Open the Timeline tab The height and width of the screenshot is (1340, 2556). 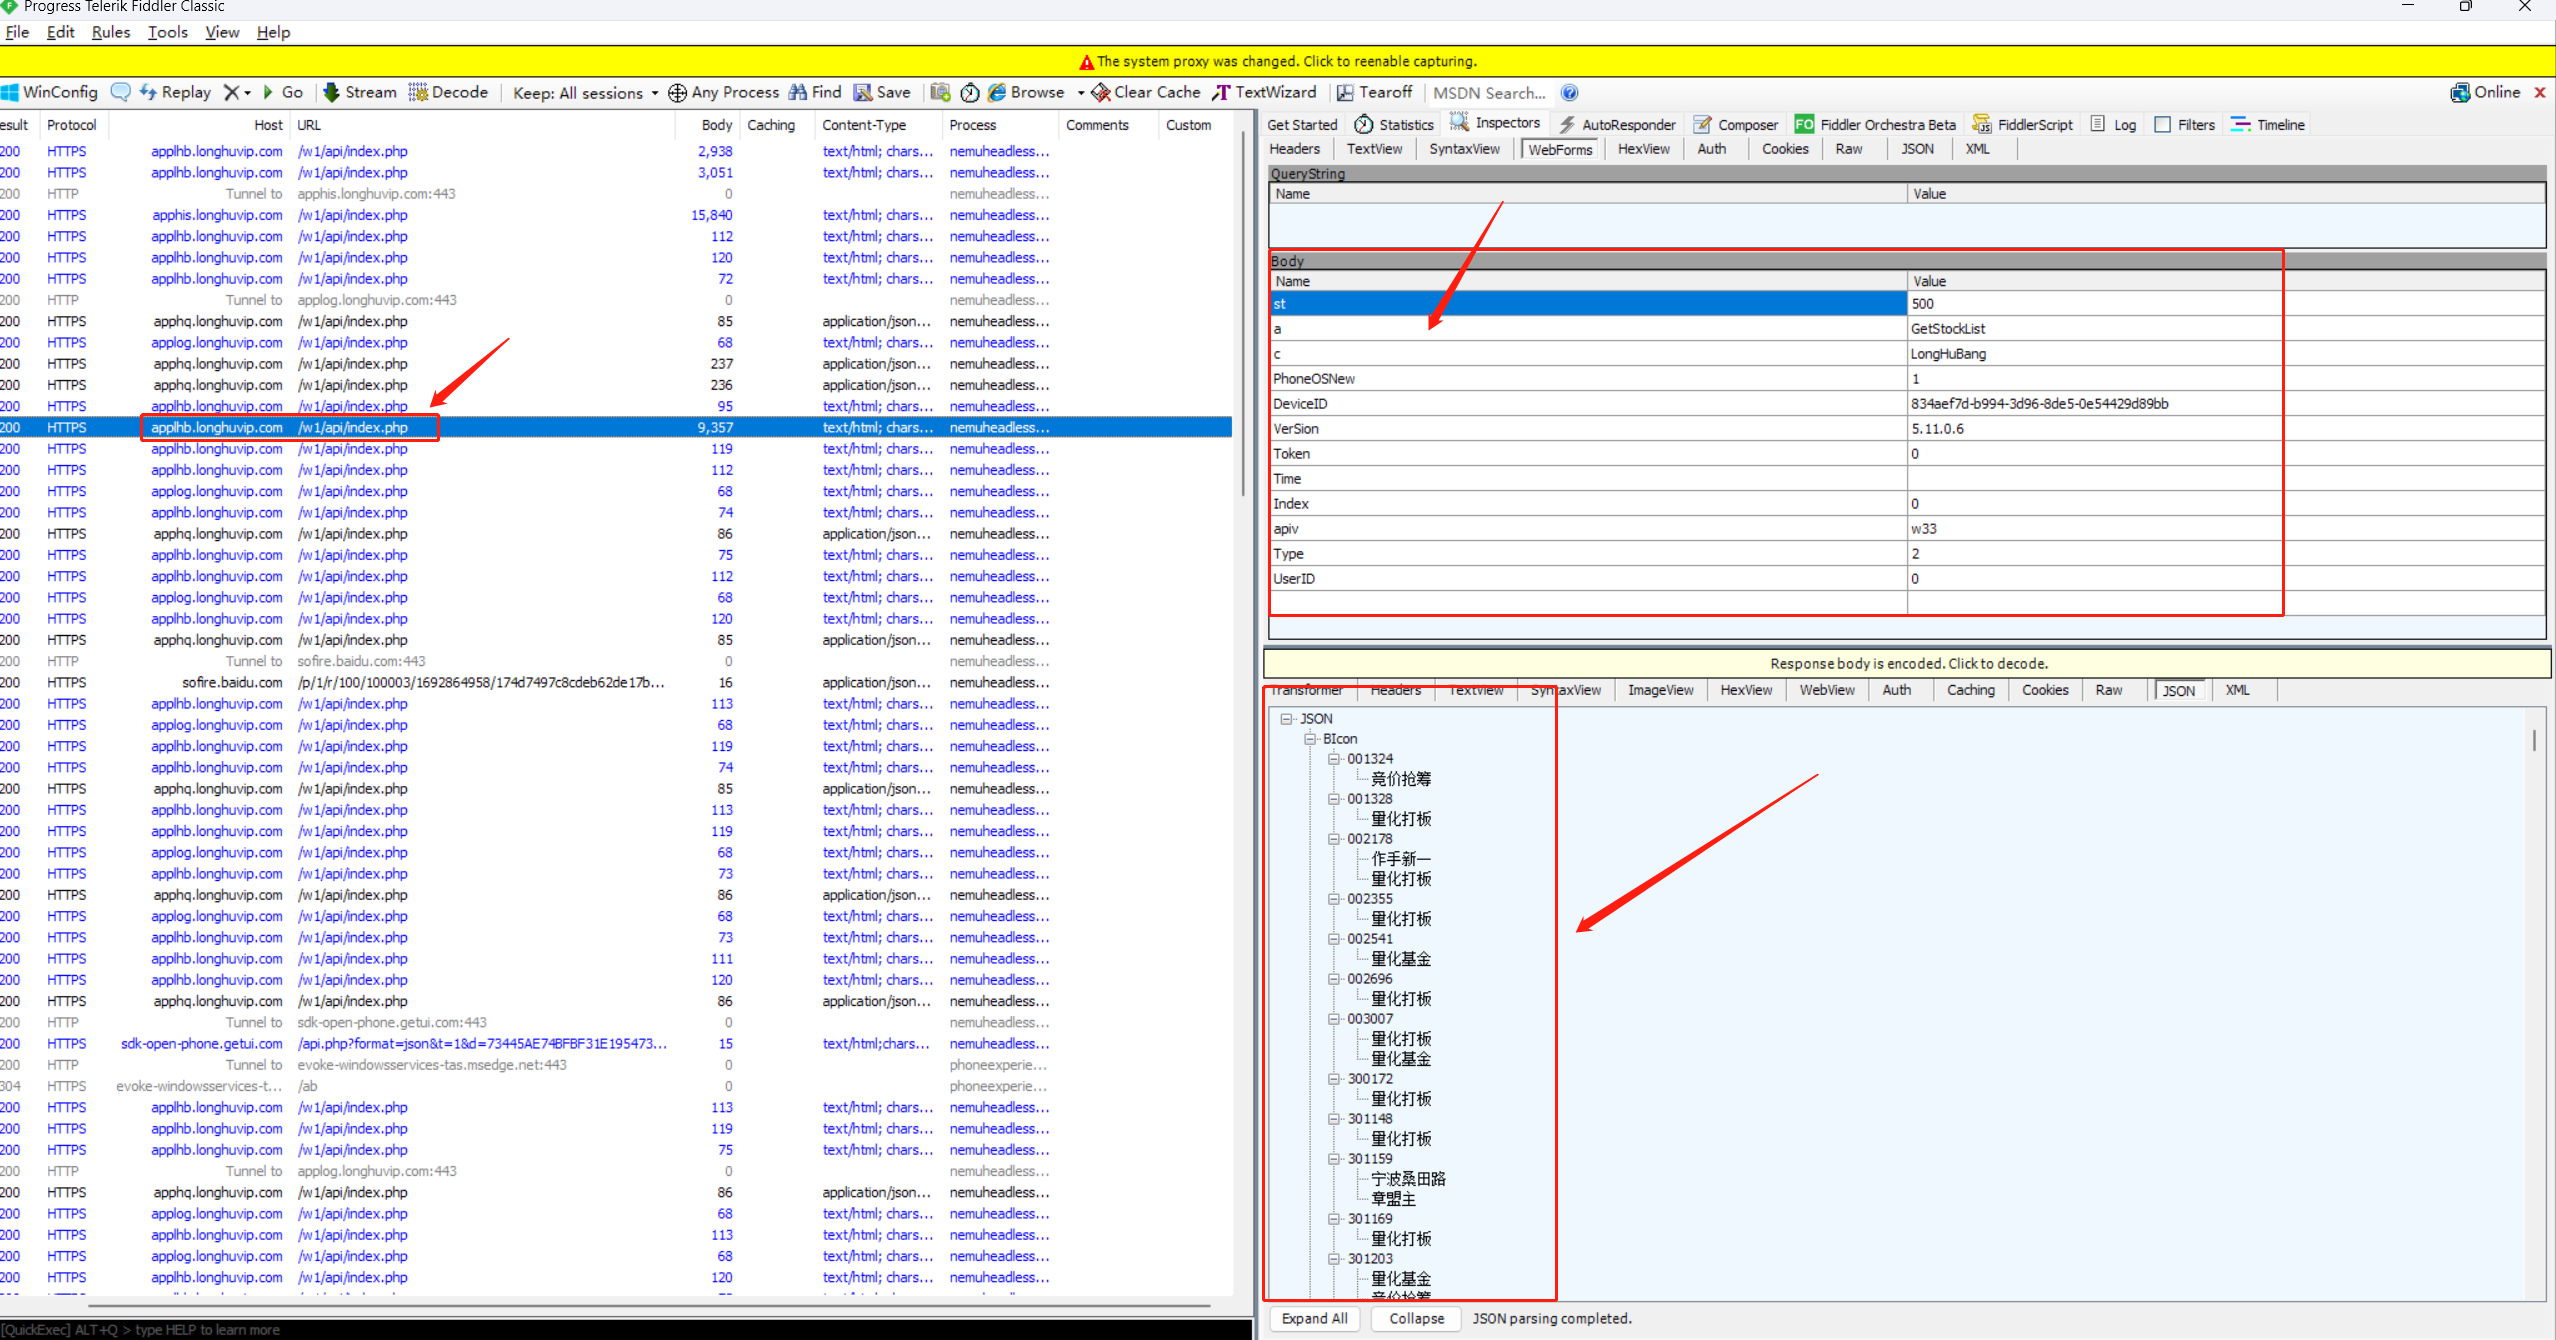[x=2268, y=124]
